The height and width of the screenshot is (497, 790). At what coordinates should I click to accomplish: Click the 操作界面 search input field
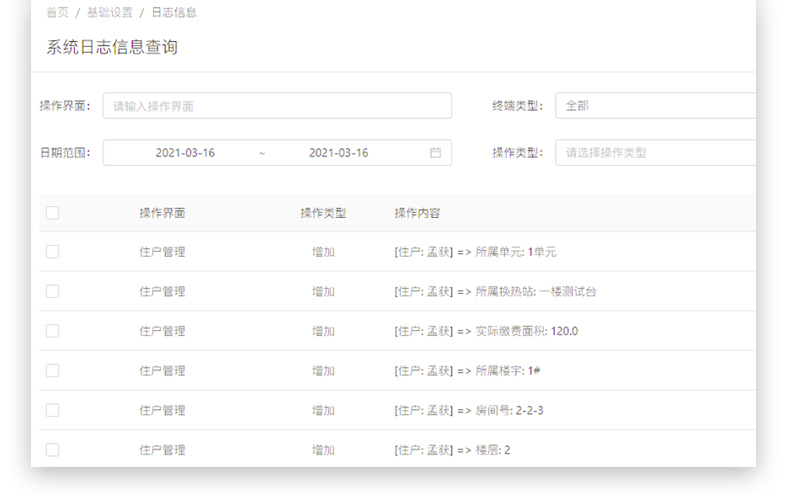point(277,106)
